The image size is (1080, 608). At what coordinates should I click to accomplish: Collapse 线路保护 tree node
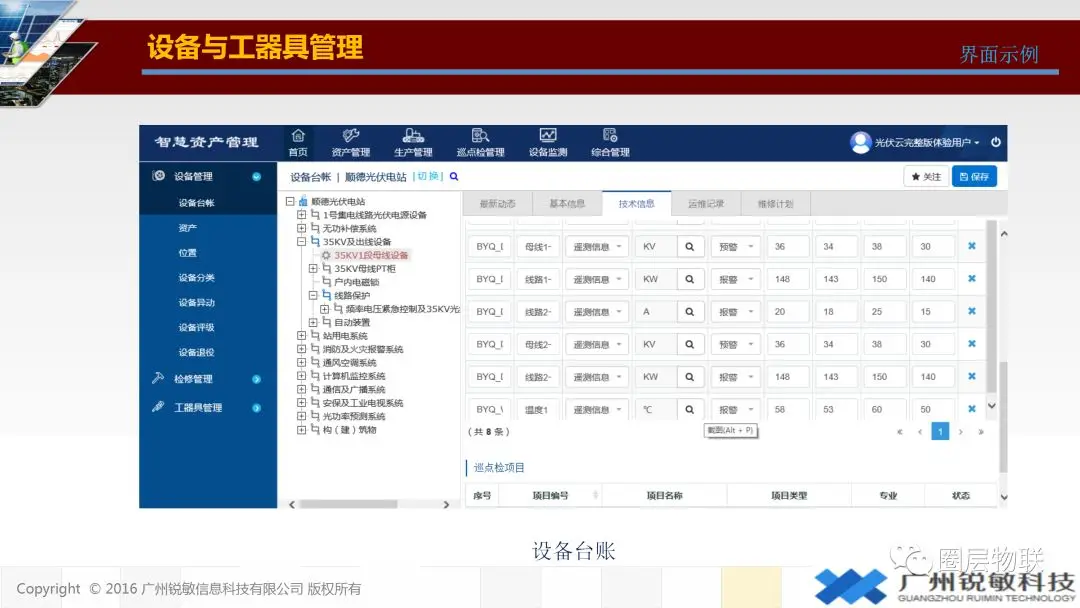pos(313,295)
